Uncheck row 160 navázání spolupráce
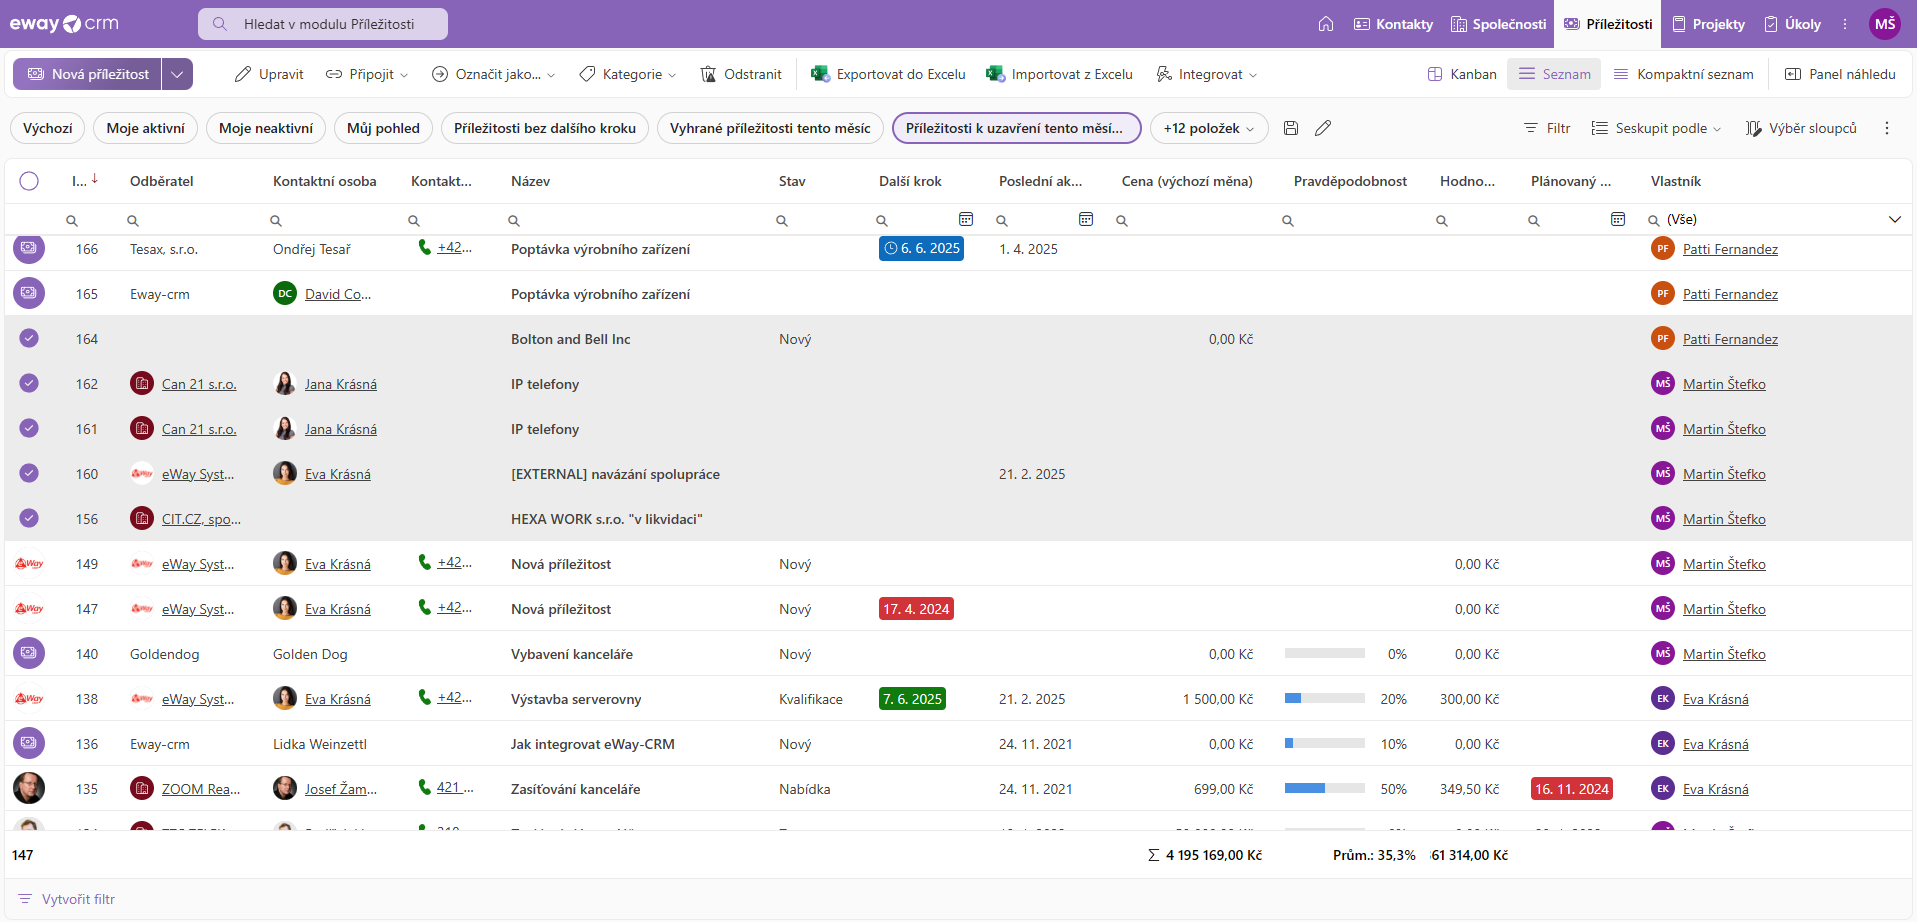 [29, 473]
